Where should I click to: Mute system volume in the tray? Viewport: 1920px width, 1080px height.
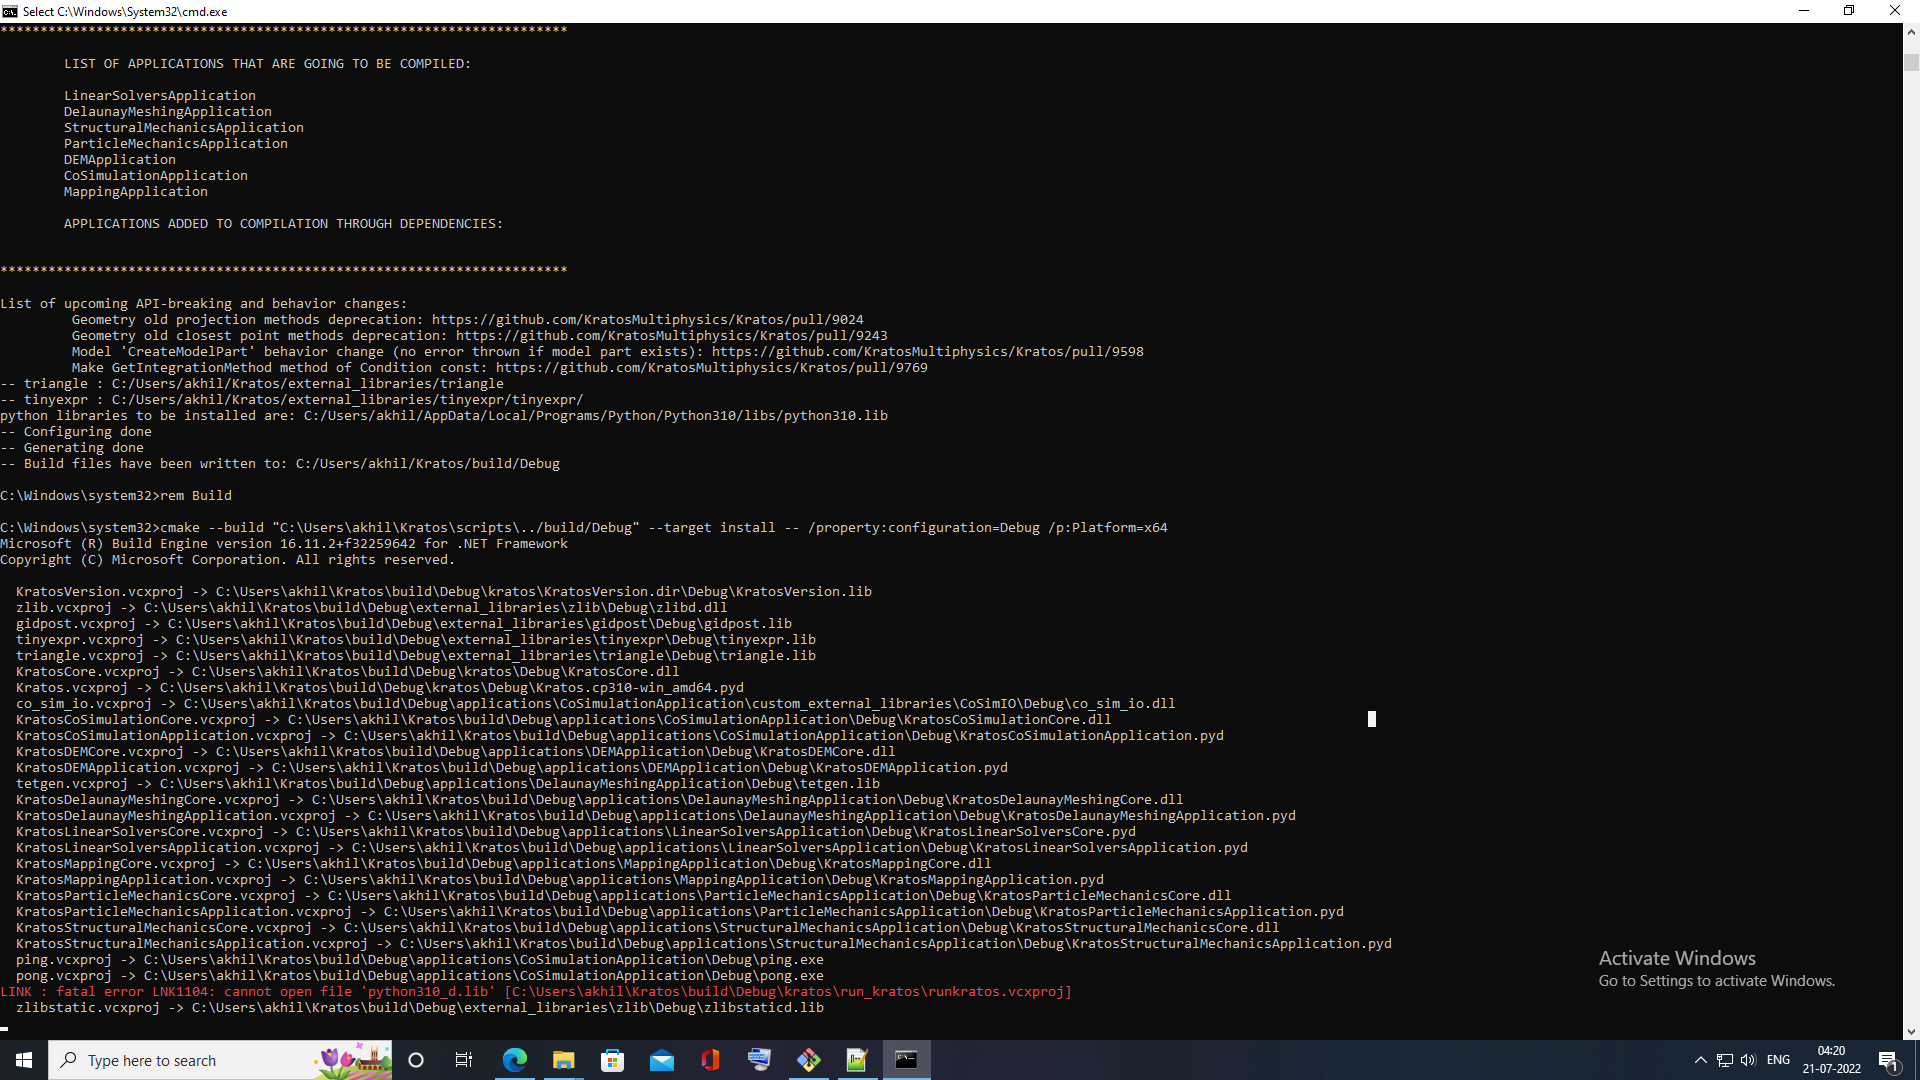point(1748,1060)
